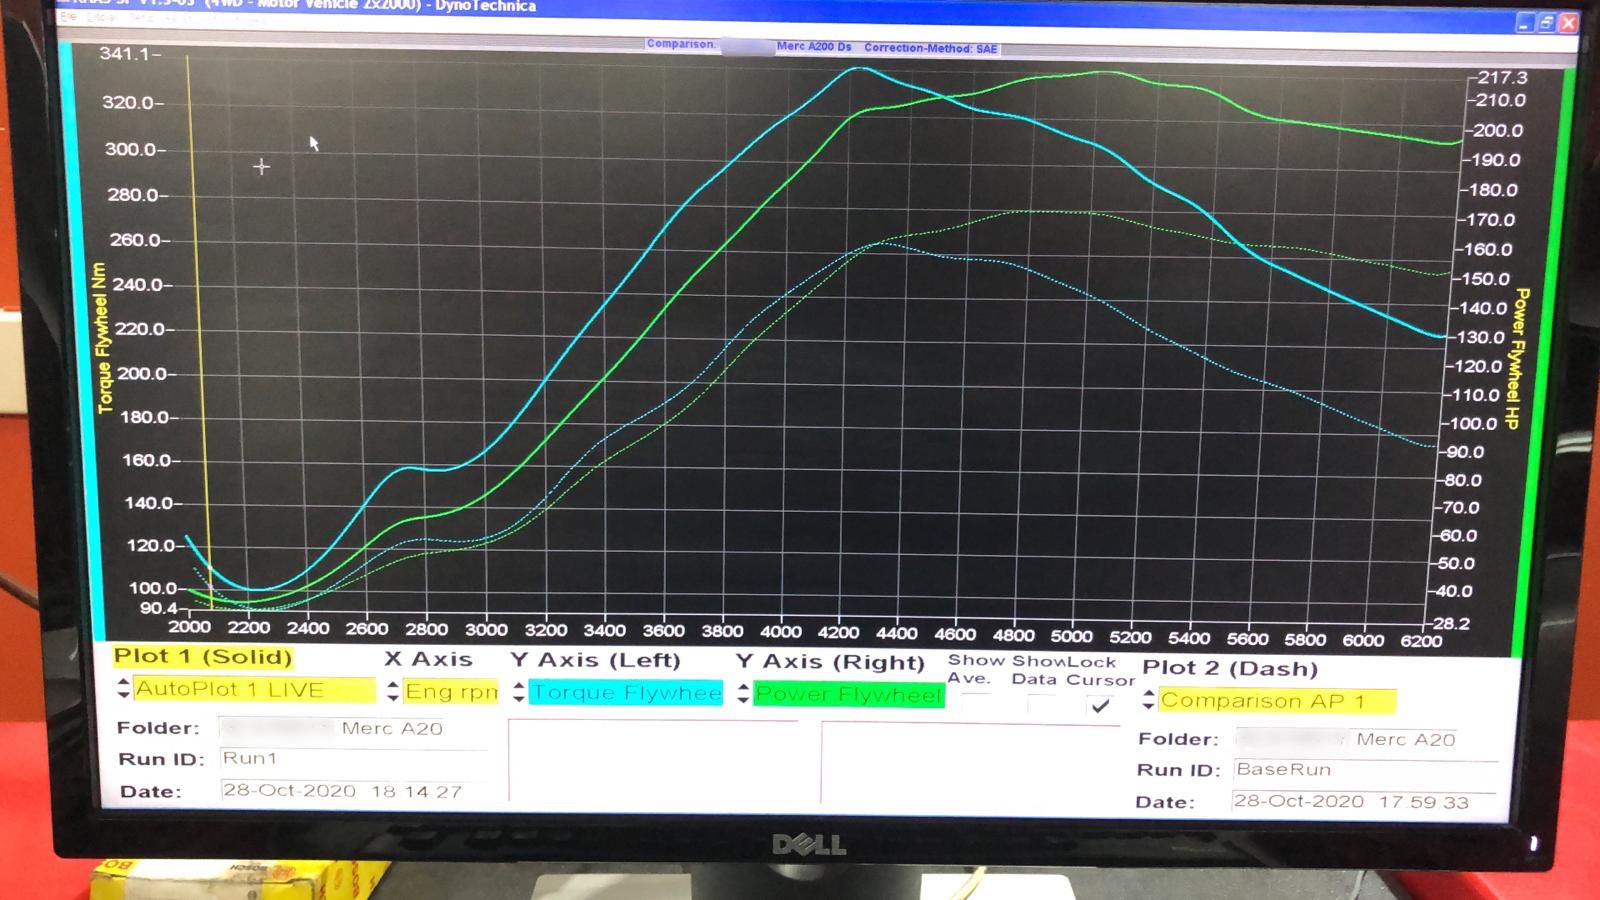Click the 4000 rpm label on the X axis

click(x=780, y=632)
